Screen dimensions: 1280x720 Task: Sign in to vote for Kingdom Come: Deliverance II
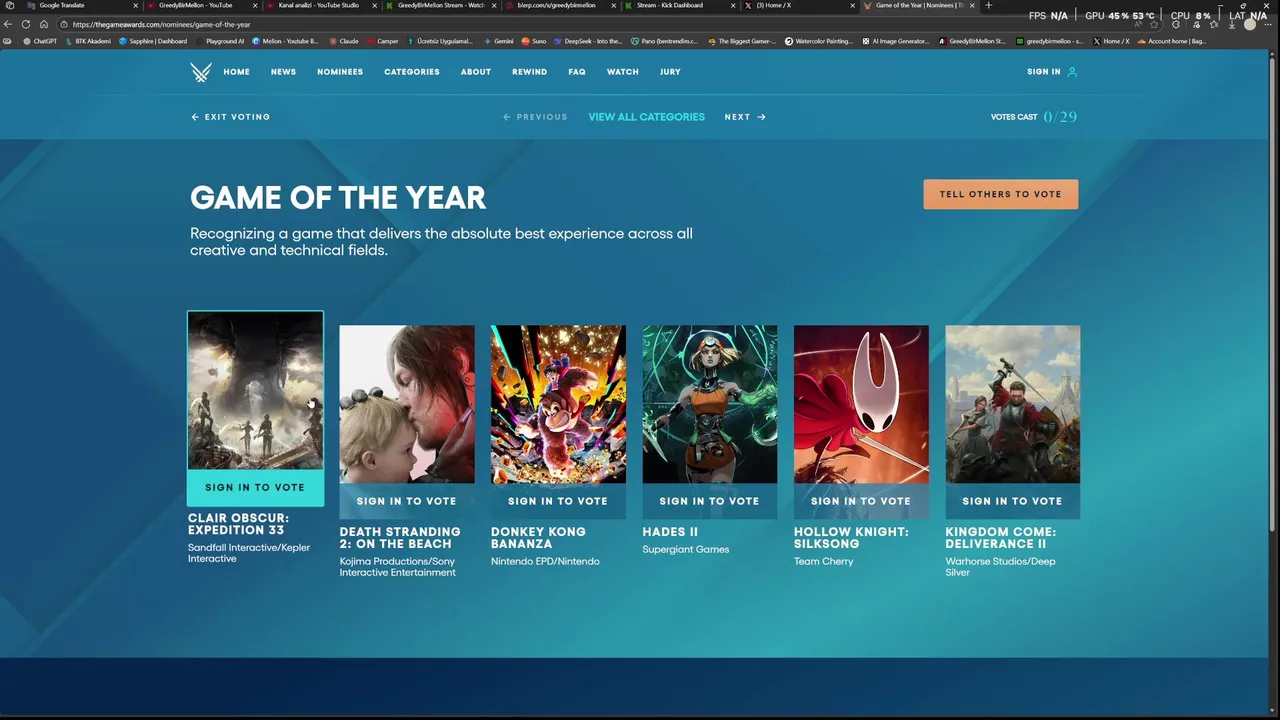[x=1013, y=501]
